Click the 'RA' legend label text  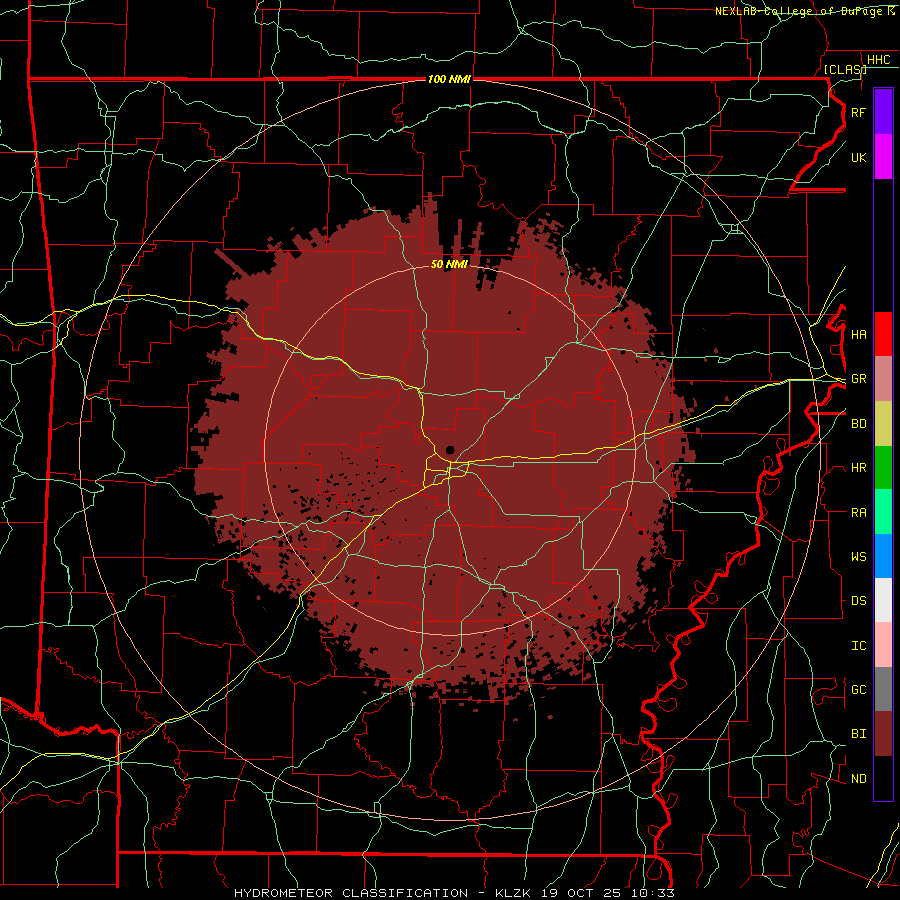(x=858, y=513)
